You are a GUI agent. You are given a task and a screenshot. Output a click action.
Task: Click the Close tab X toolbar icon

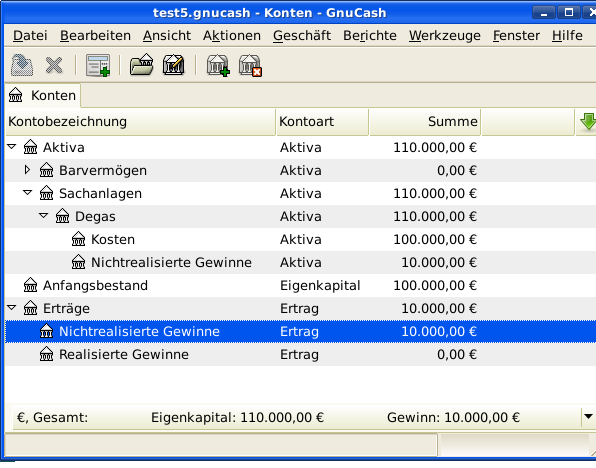54,65
